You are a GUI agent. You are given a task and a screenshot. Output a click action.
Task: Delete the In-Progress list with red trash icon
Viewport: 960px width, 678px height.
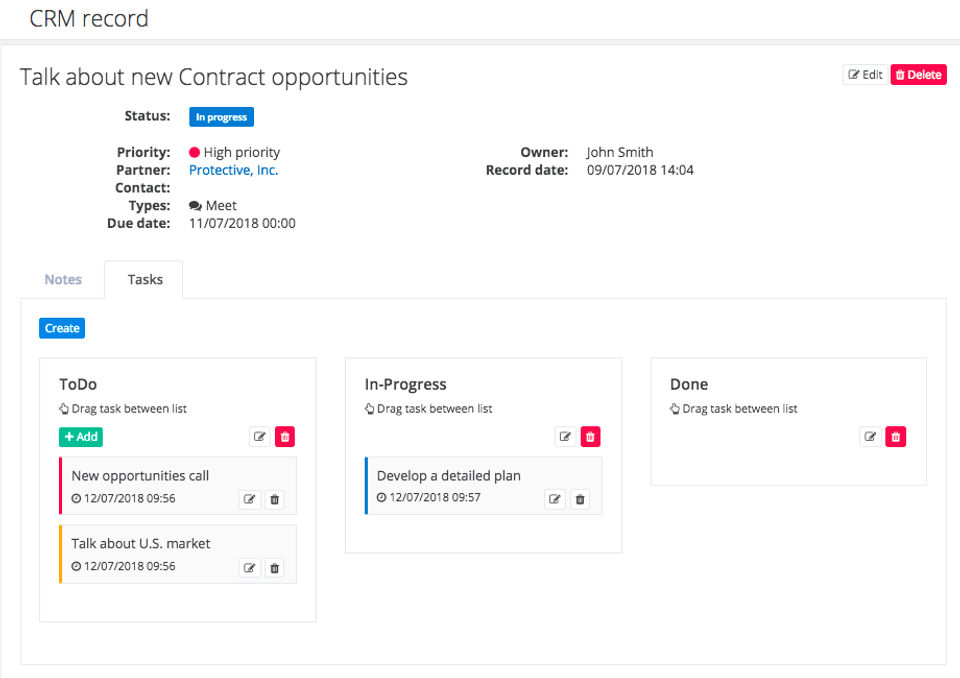pyautogui.click(x=590, y=437)
